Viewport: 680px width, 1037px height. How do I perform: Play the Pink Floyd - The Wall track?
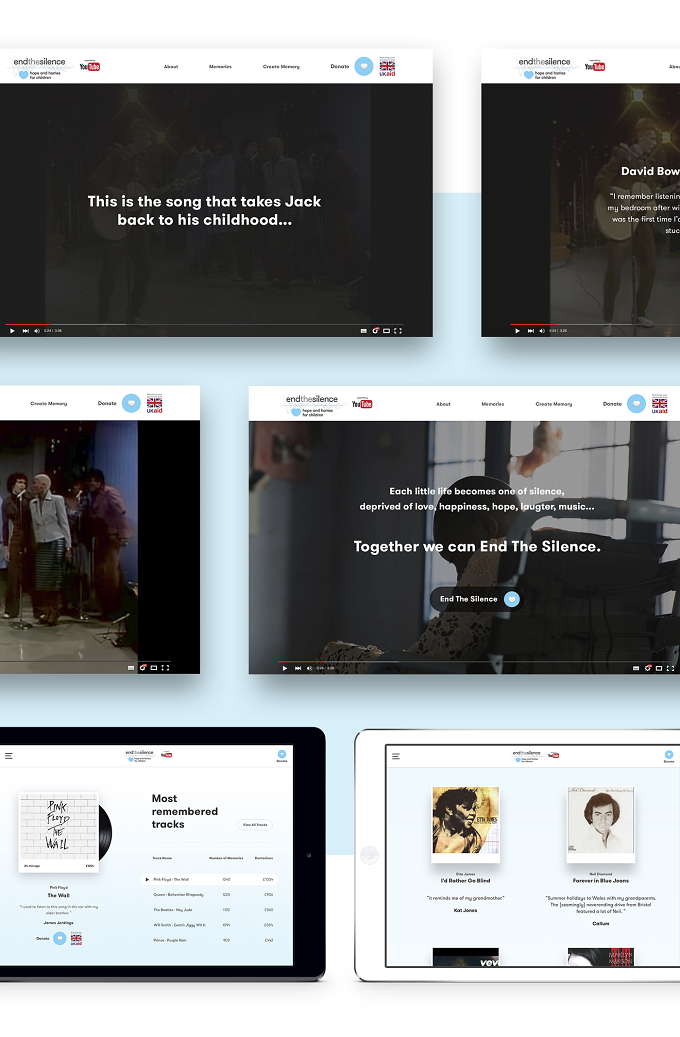pos(147,880)
